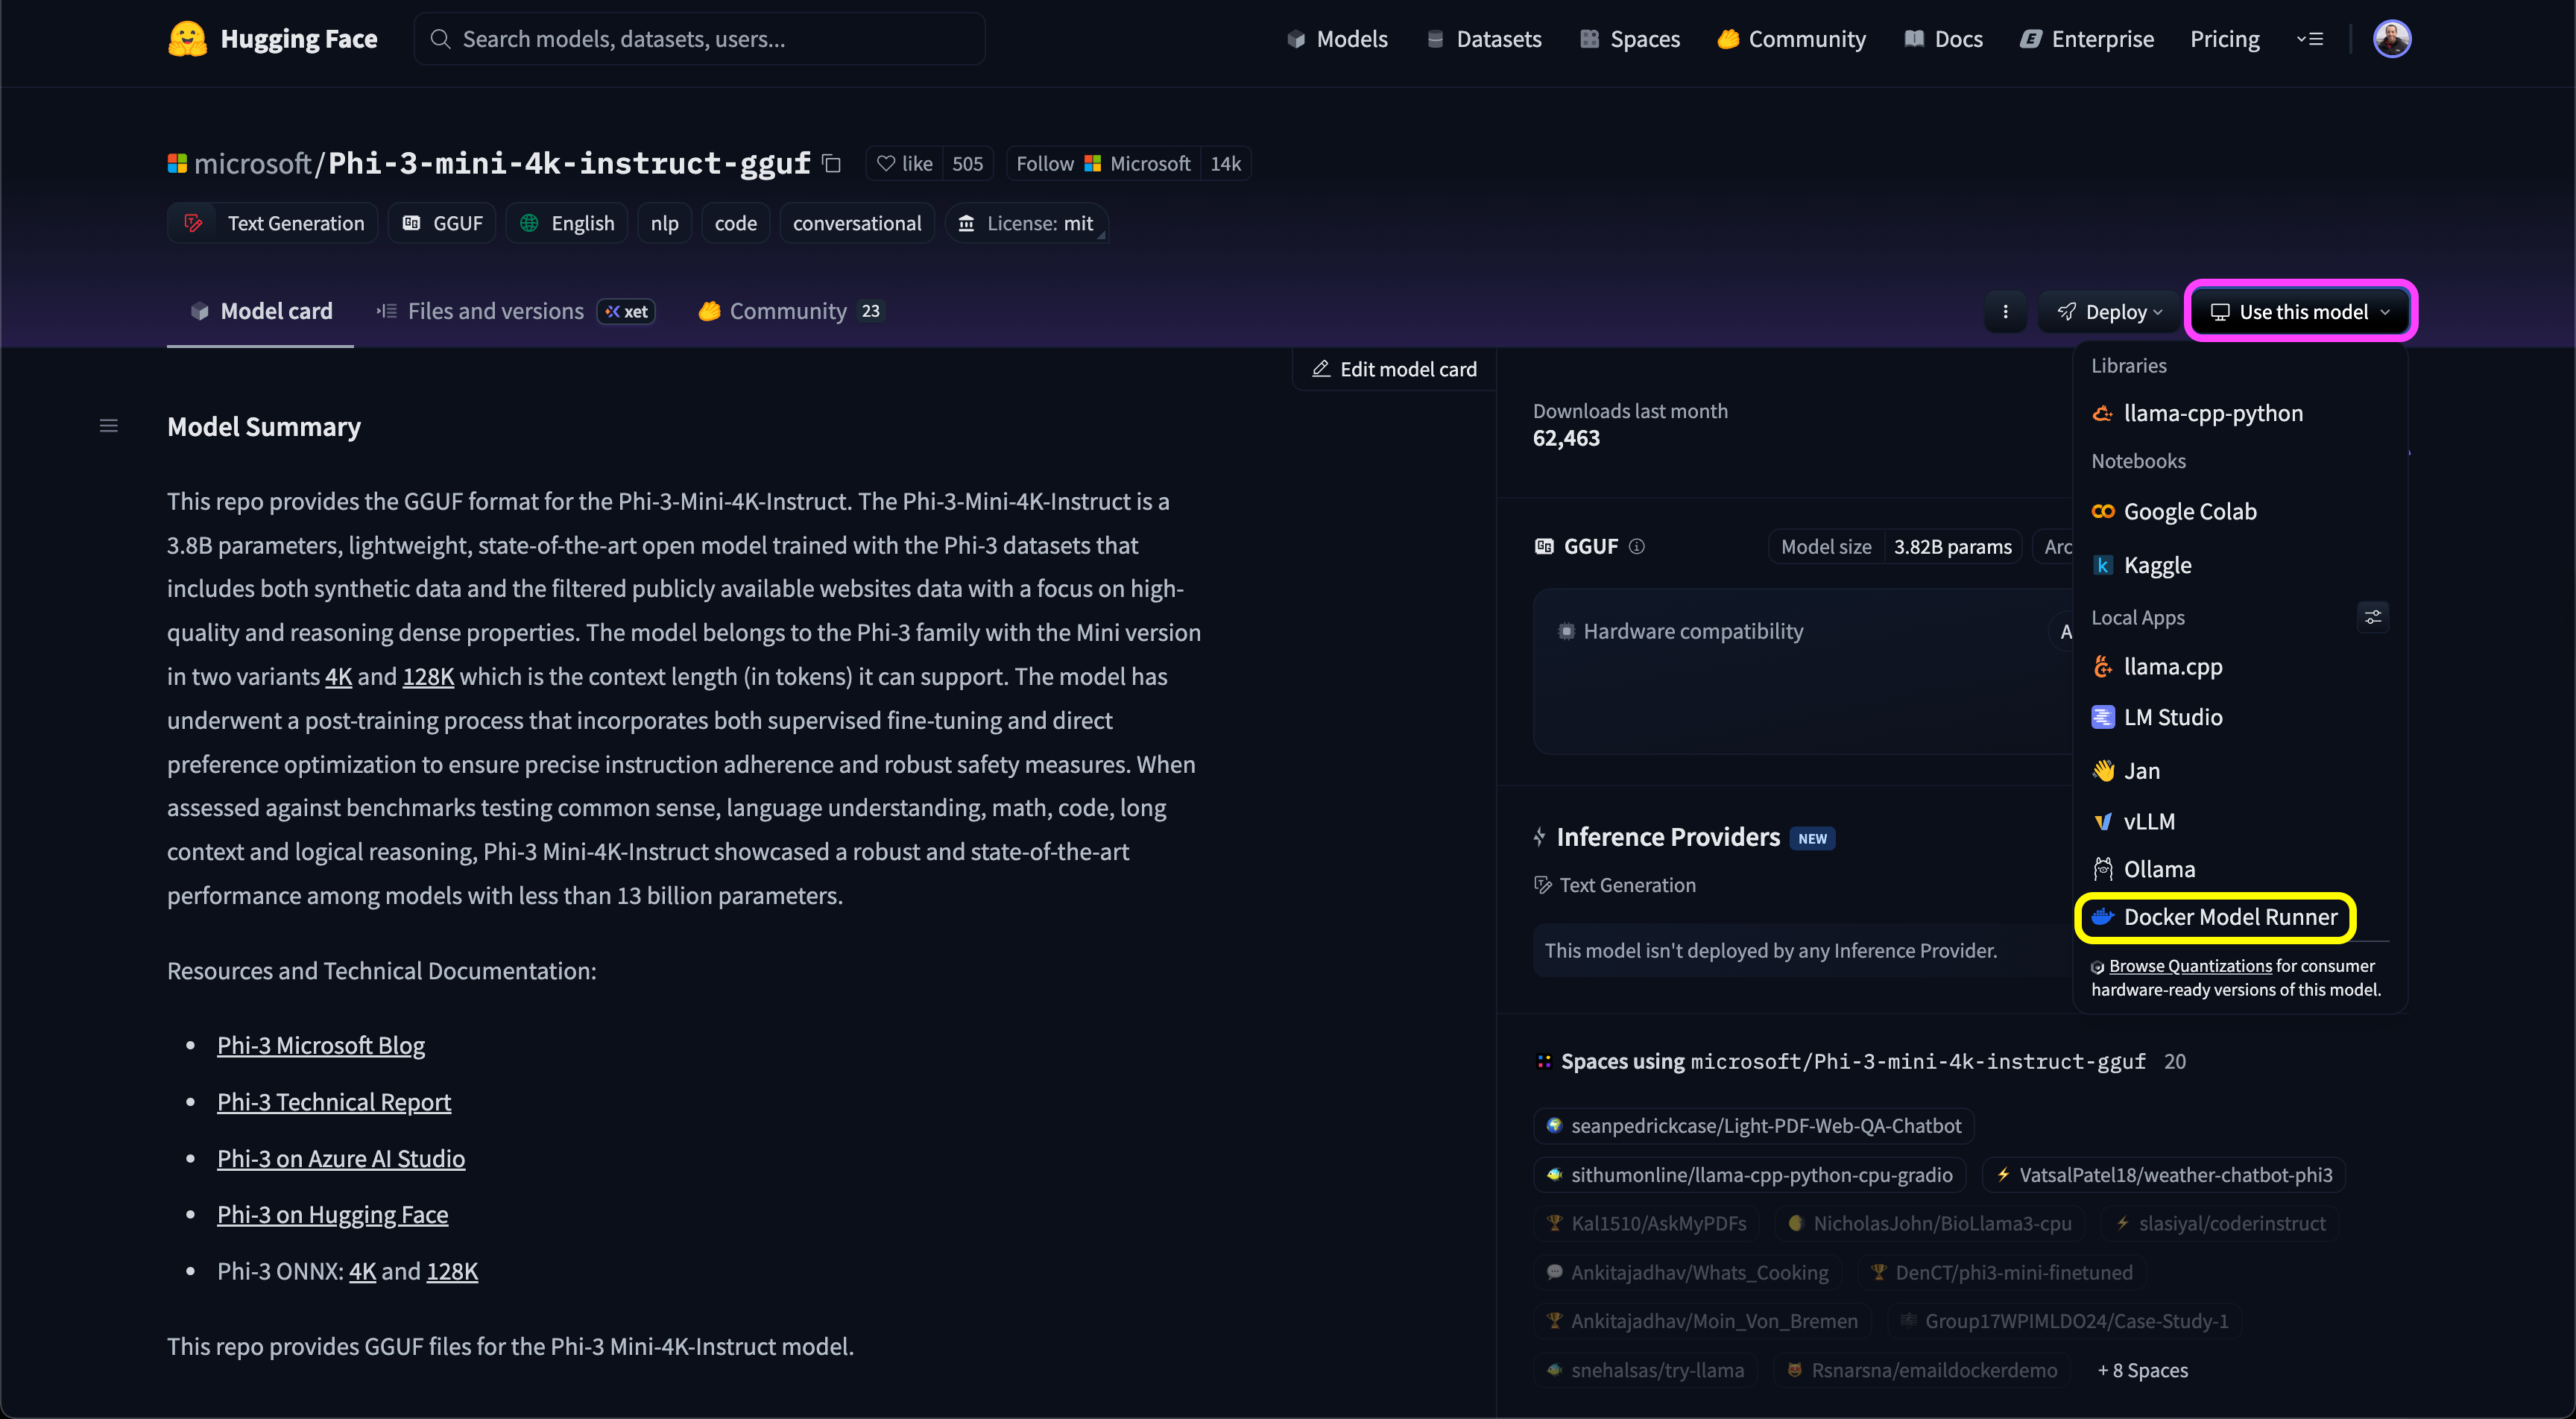
Task: Open the Phi-3 Technical Report link
Action: (334, 1102)
